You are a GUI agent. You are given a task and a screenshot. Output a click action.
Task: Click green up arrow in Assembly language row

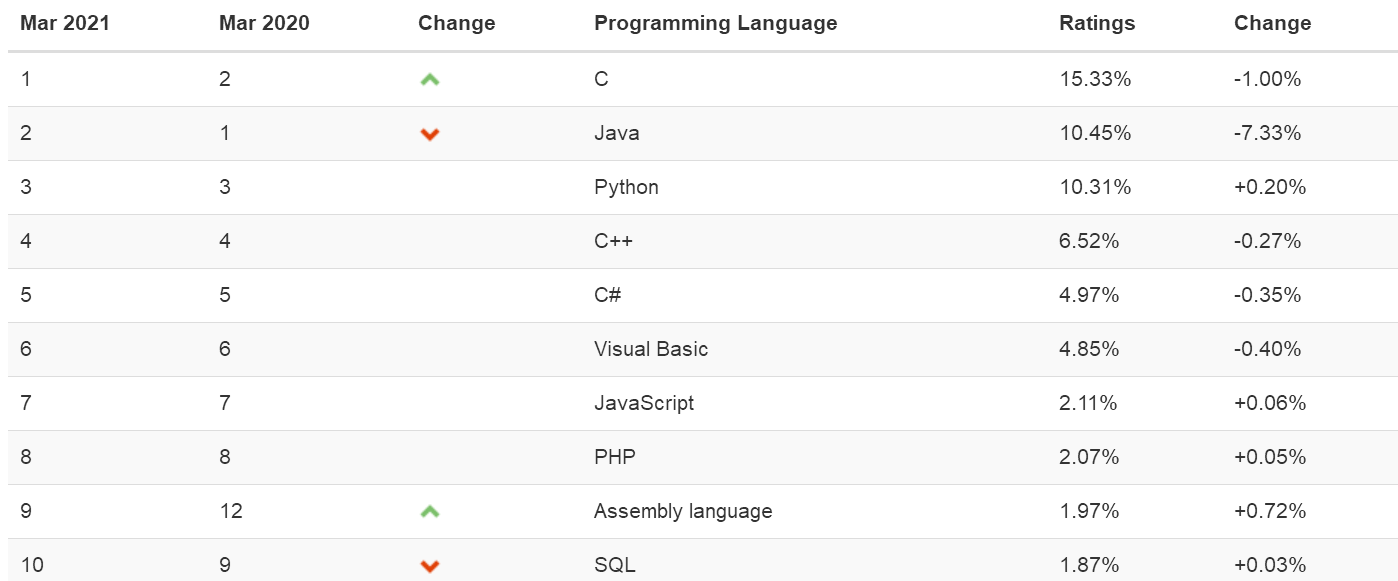[x=430, y=512]
